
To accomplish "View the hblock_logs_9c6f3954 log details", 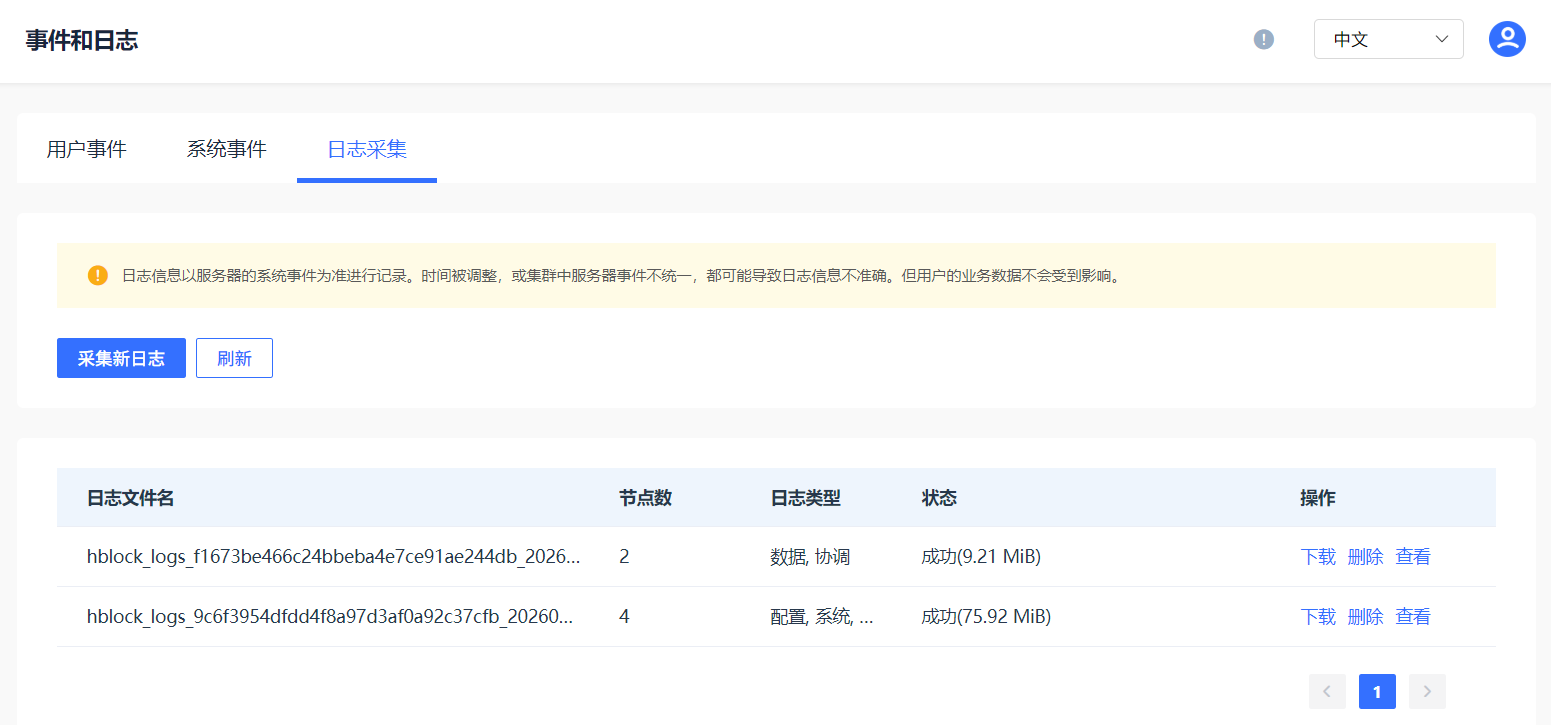I will pos(1412,617).
